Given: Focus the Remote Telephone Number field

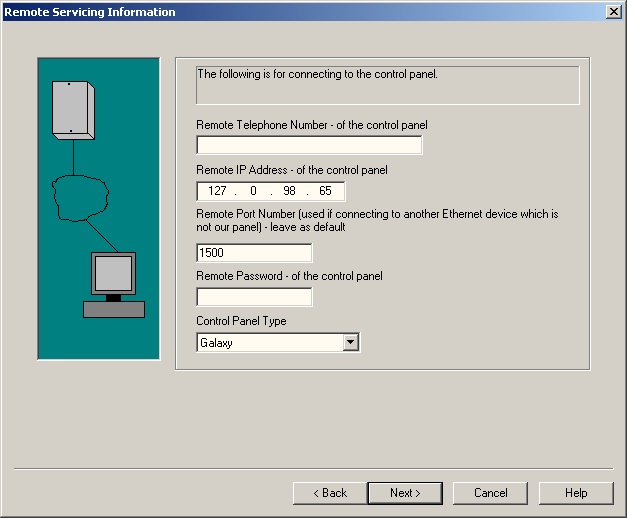Looking at the screenshot, I should [x=309, y=146].
